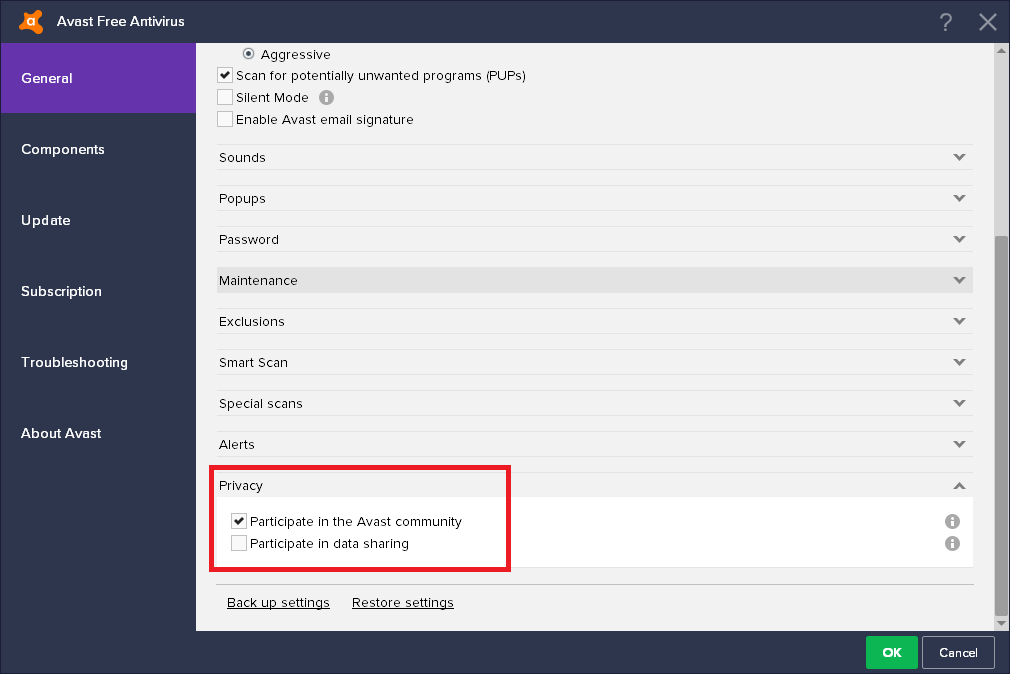Open the Components settings tab

pos(63,149)
